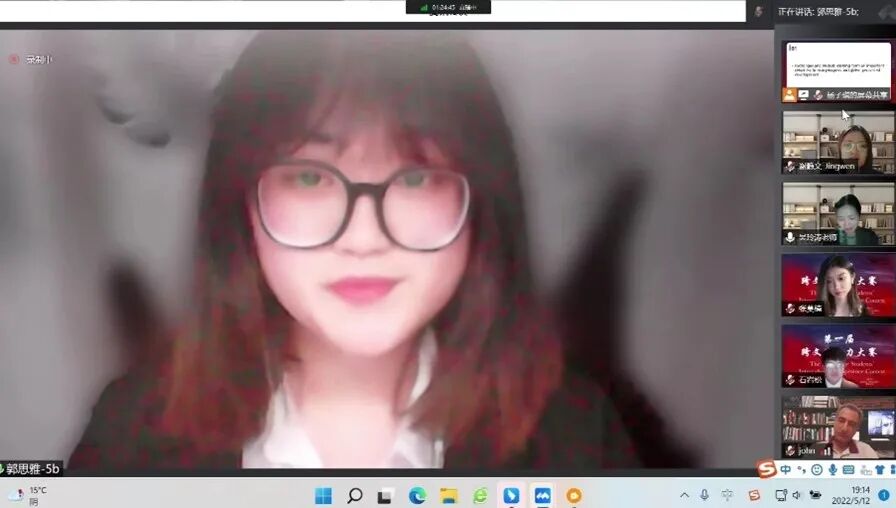
Task: Click the orange person icon on shared-screen thumbnail
Action: point(790,95)
